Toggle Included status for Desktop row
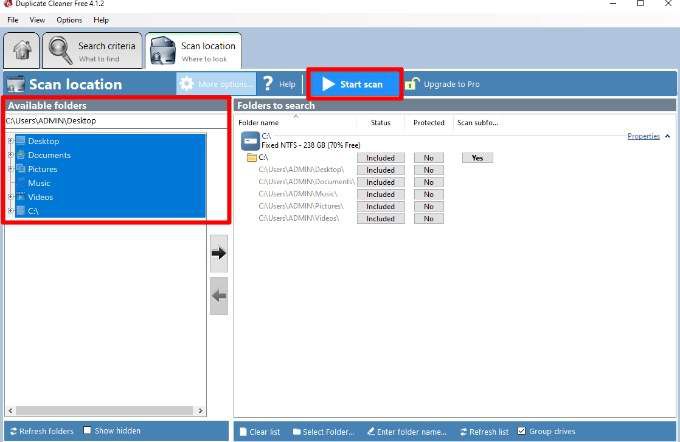The image size is (680, 442). click(380, 170)
